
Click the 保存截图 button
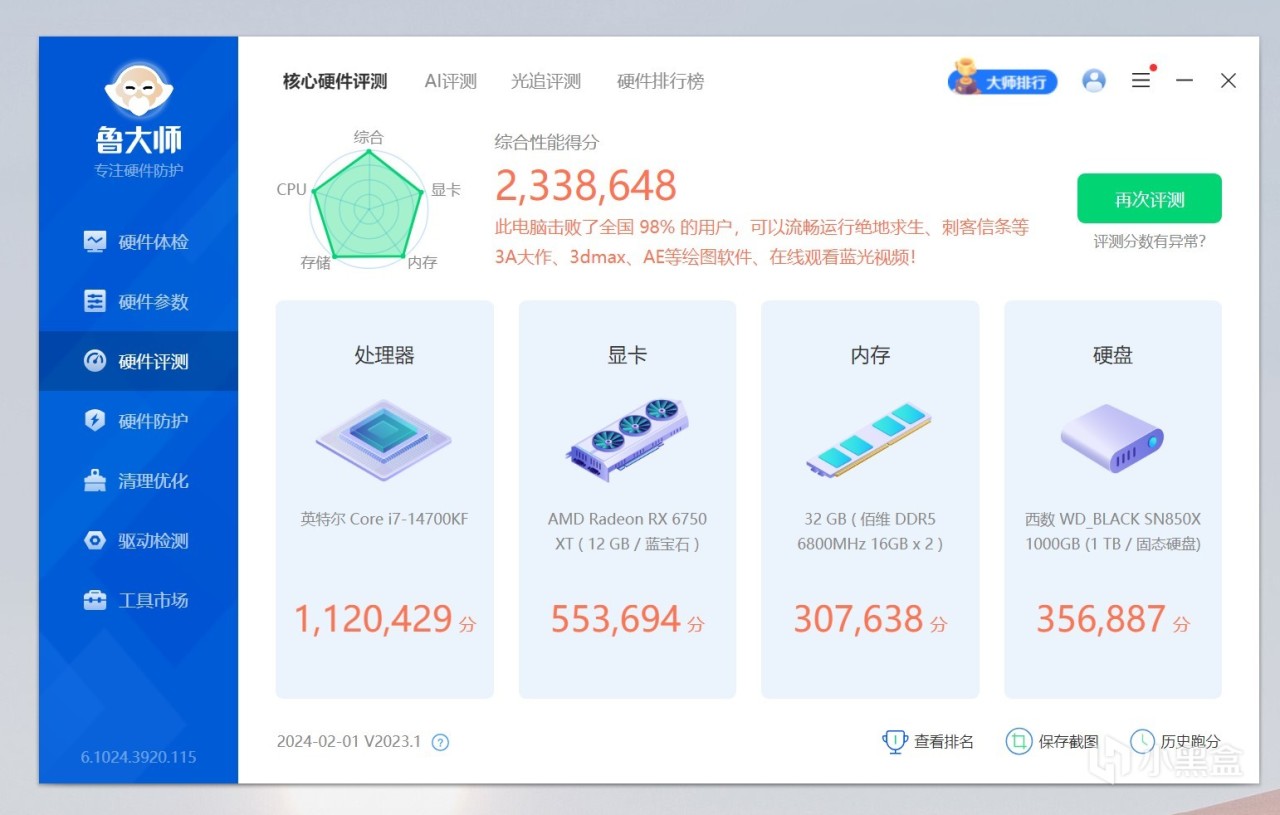tap(1052, 741)
